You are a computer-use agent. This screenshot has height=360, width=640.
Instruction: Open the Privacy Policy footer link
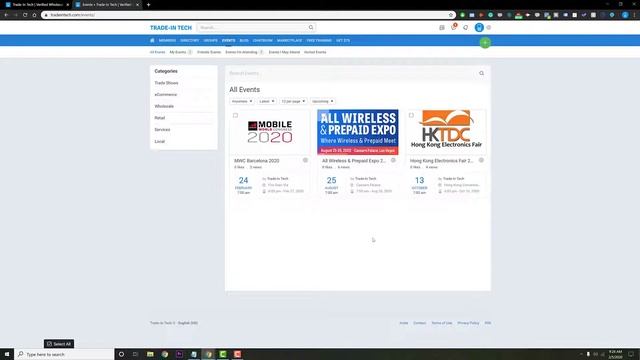[468, 323]
